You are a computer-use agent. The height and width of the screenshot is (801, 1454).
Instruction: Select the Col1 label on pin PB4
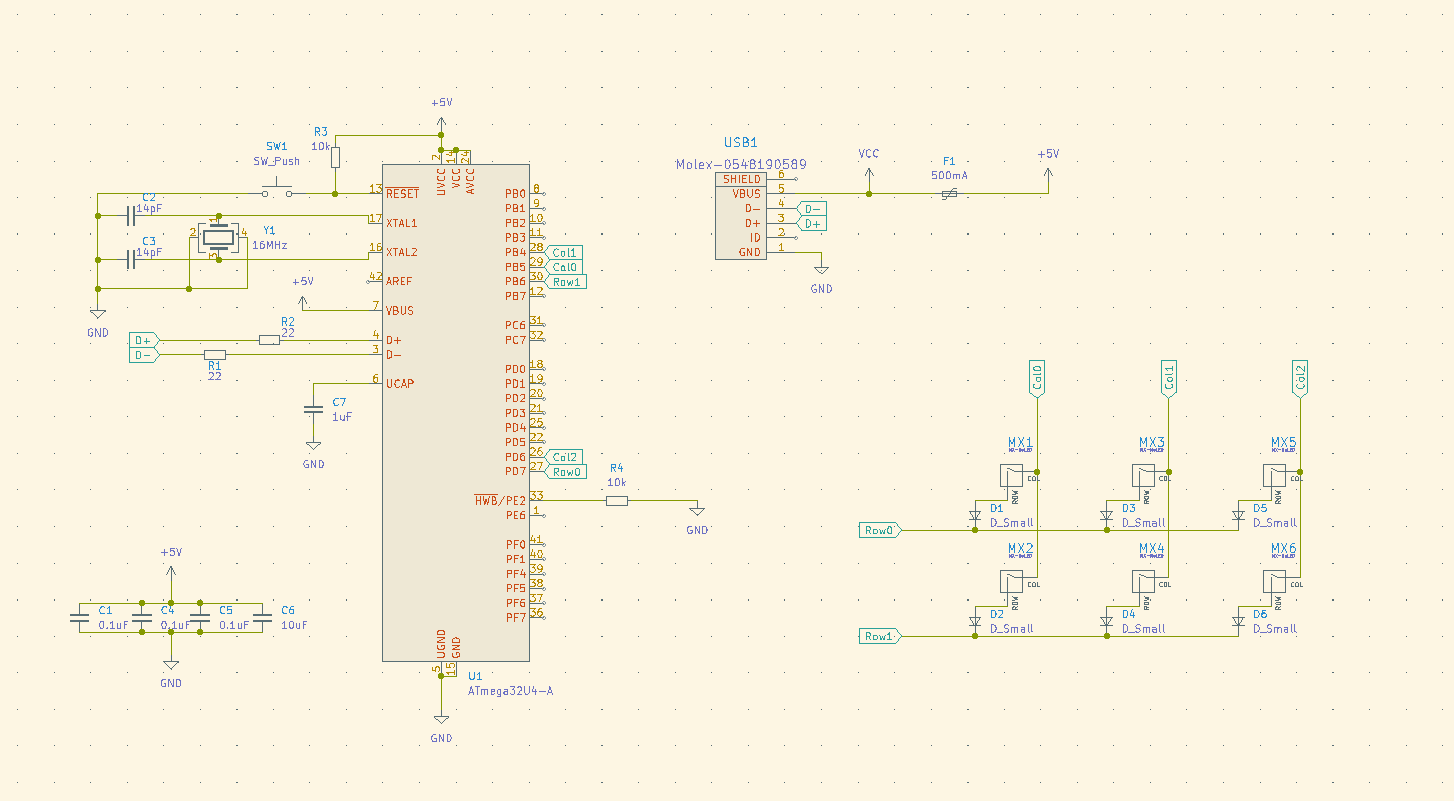click(563, 253)
